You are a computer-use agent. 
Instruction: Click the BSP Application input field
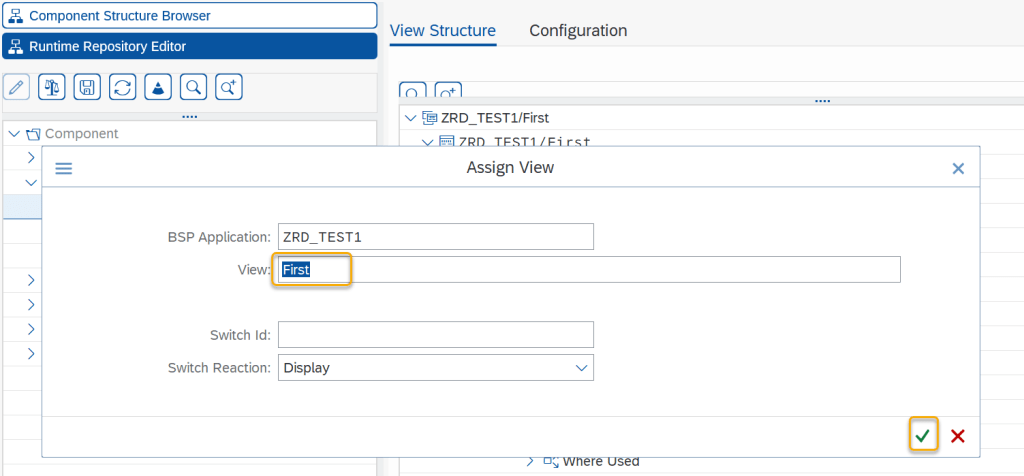click(435, 237)
